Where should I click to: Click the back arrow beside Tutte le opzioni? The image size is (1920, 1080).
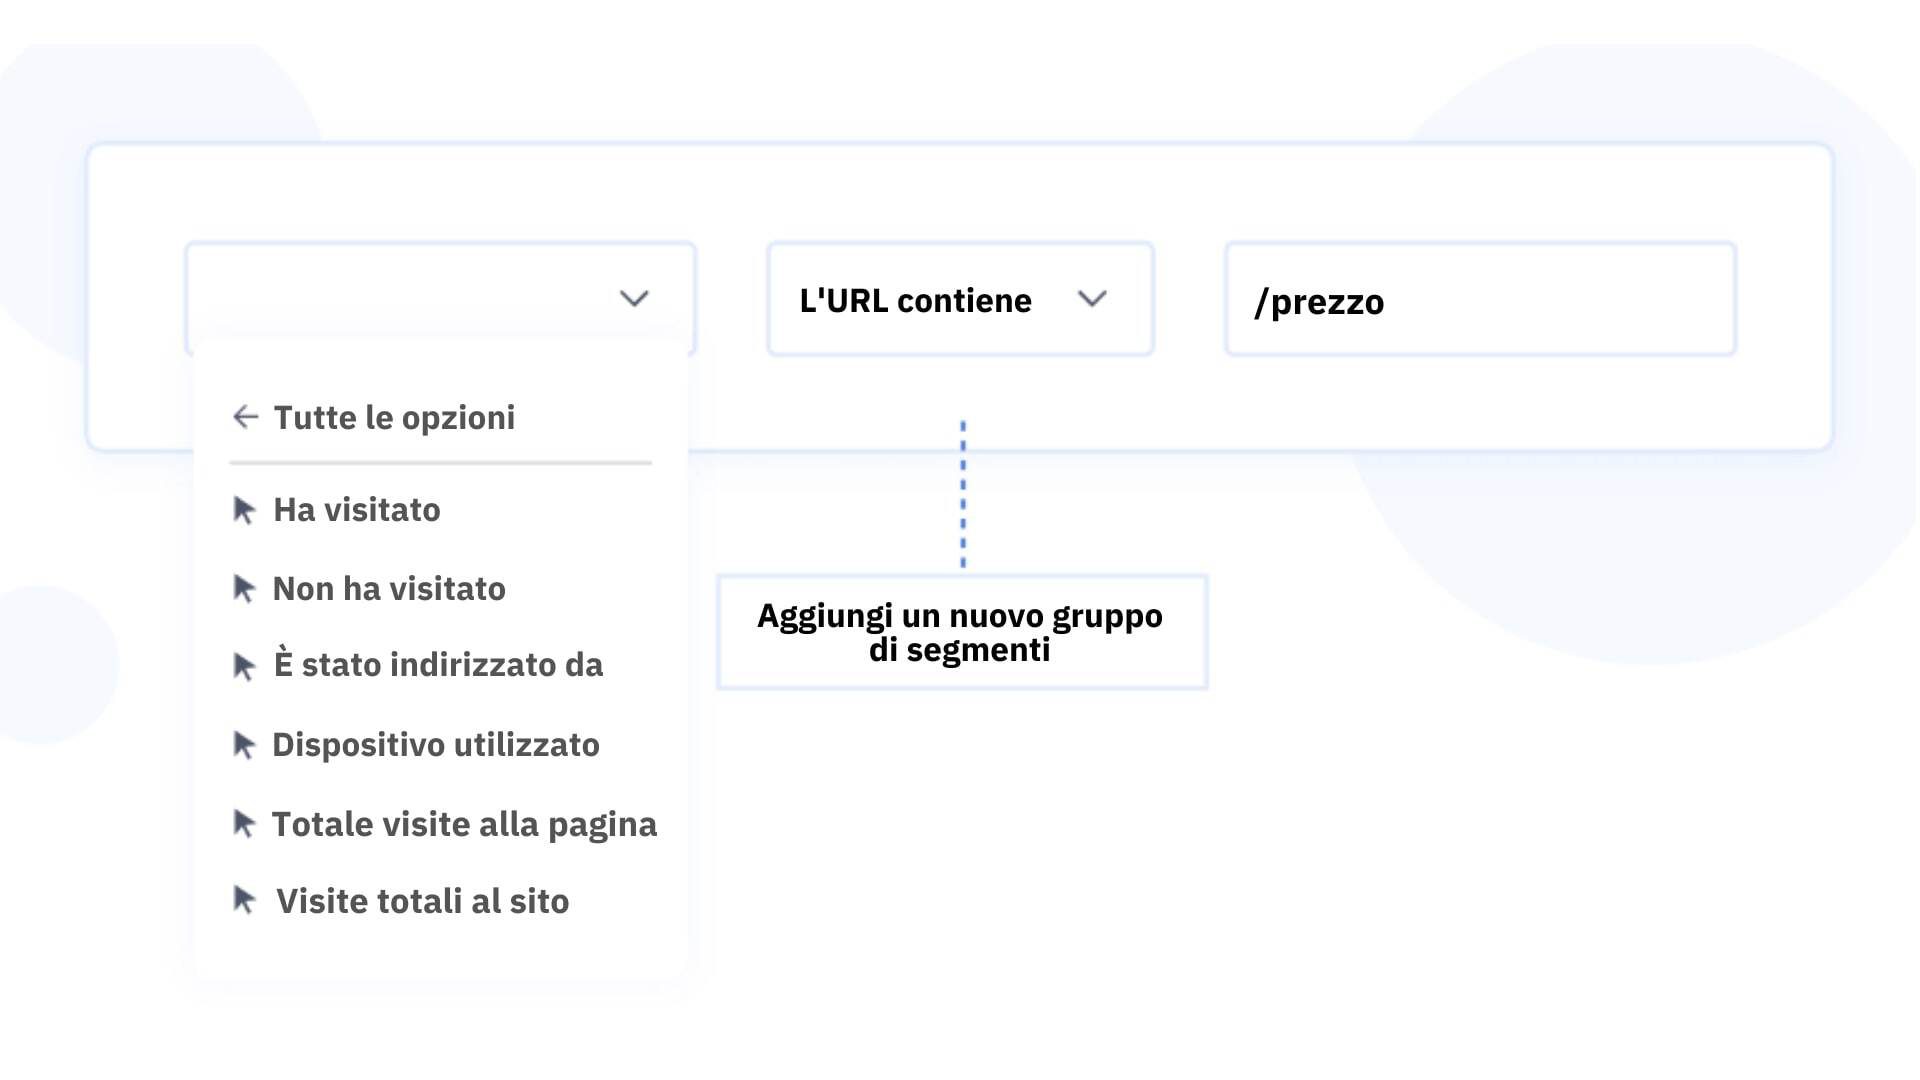click(x=245, y=417)
